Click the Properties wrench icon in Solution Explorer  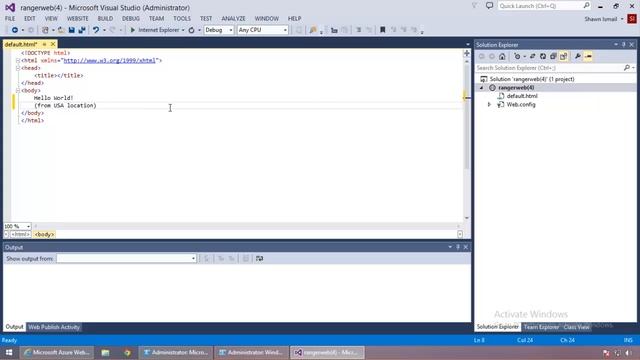point(578,56)
